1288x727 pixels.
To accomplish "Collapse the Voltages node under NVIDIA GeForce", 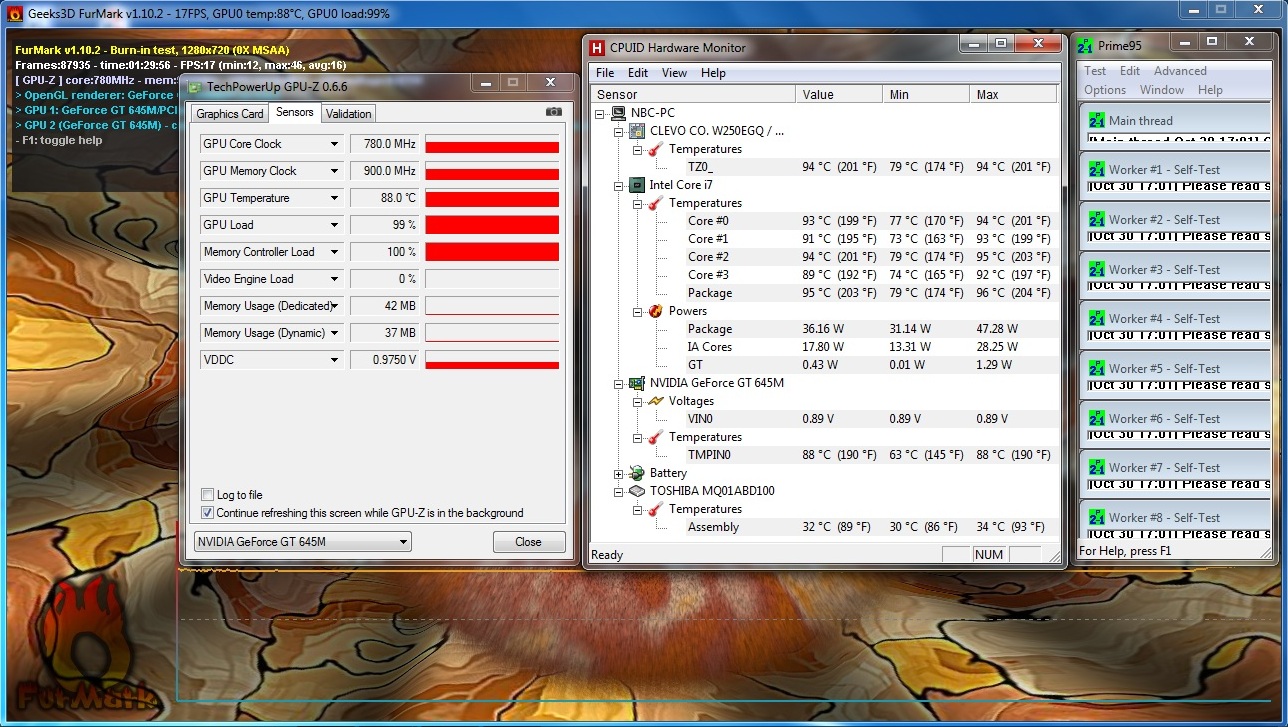I will 637,401.
